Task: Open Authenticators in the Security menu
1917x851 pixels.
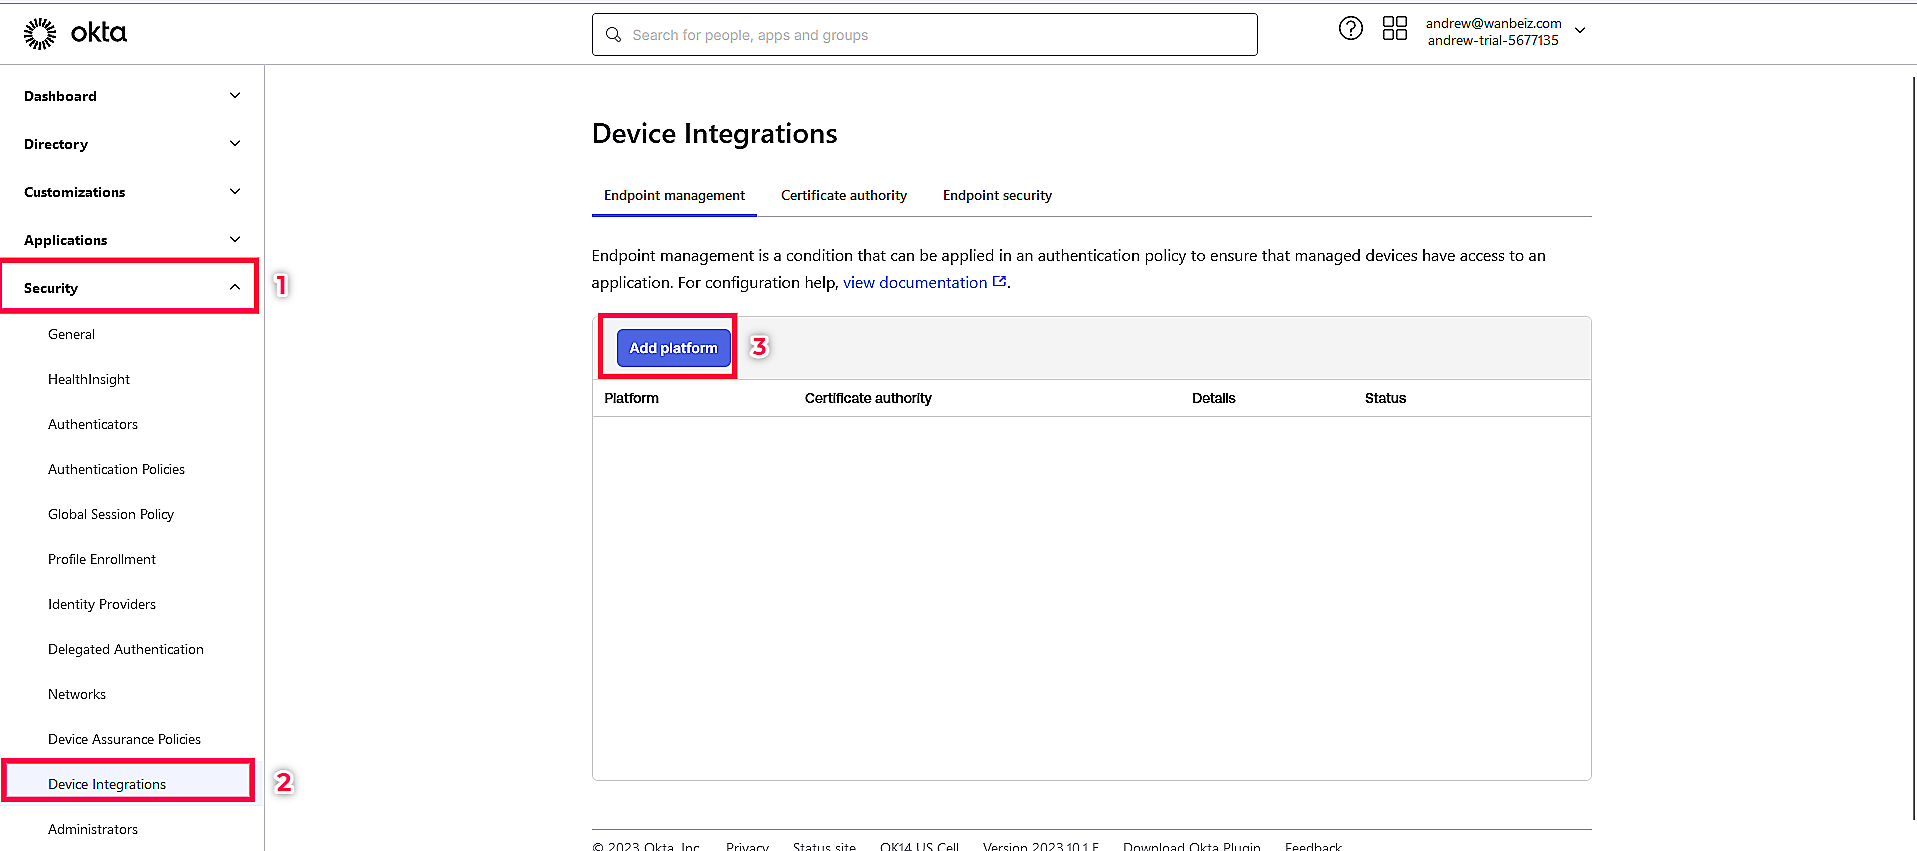Action: point(93,425)
